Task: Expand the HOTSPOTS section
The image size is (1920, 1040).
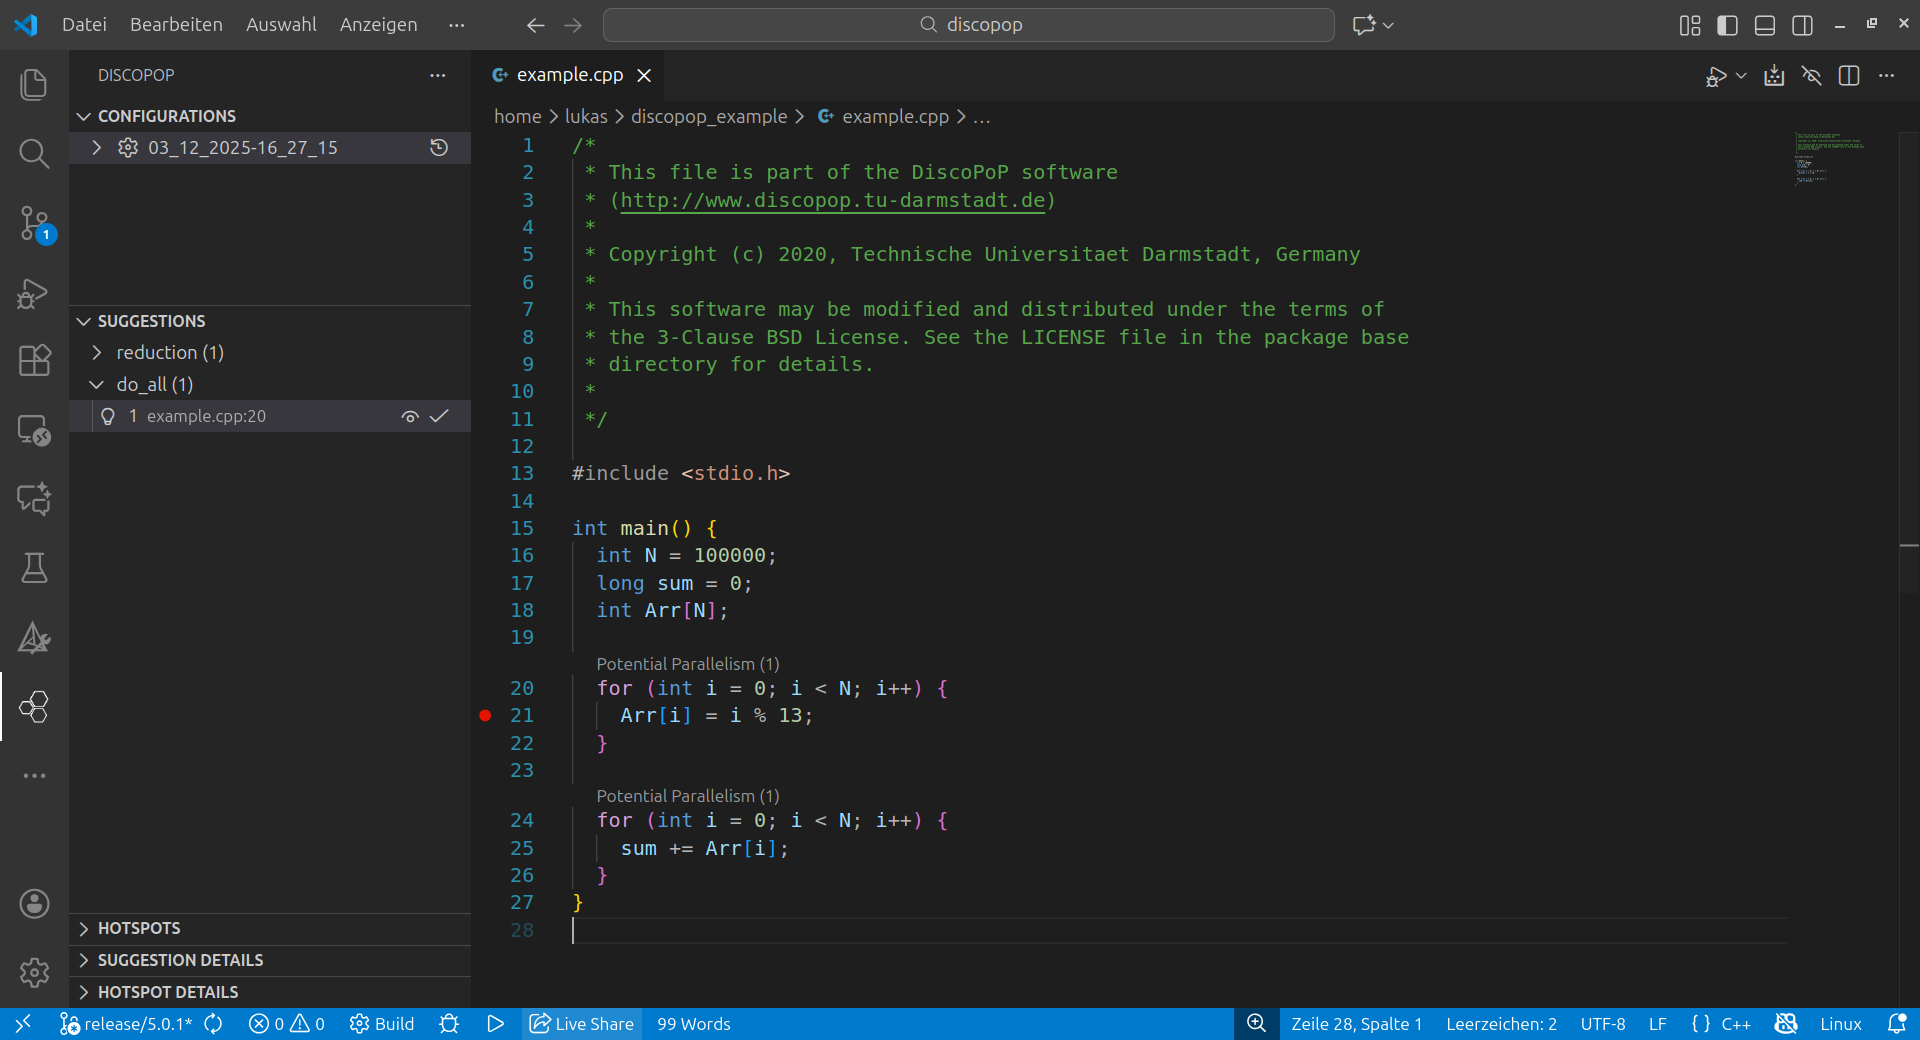Action: click(x=270, y=928)
